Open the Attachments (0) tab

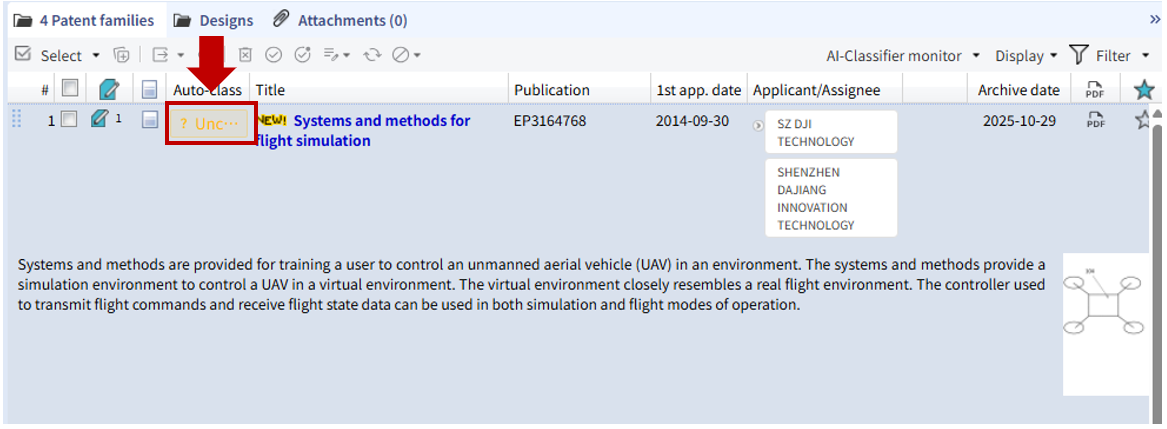tap(341, 20)
